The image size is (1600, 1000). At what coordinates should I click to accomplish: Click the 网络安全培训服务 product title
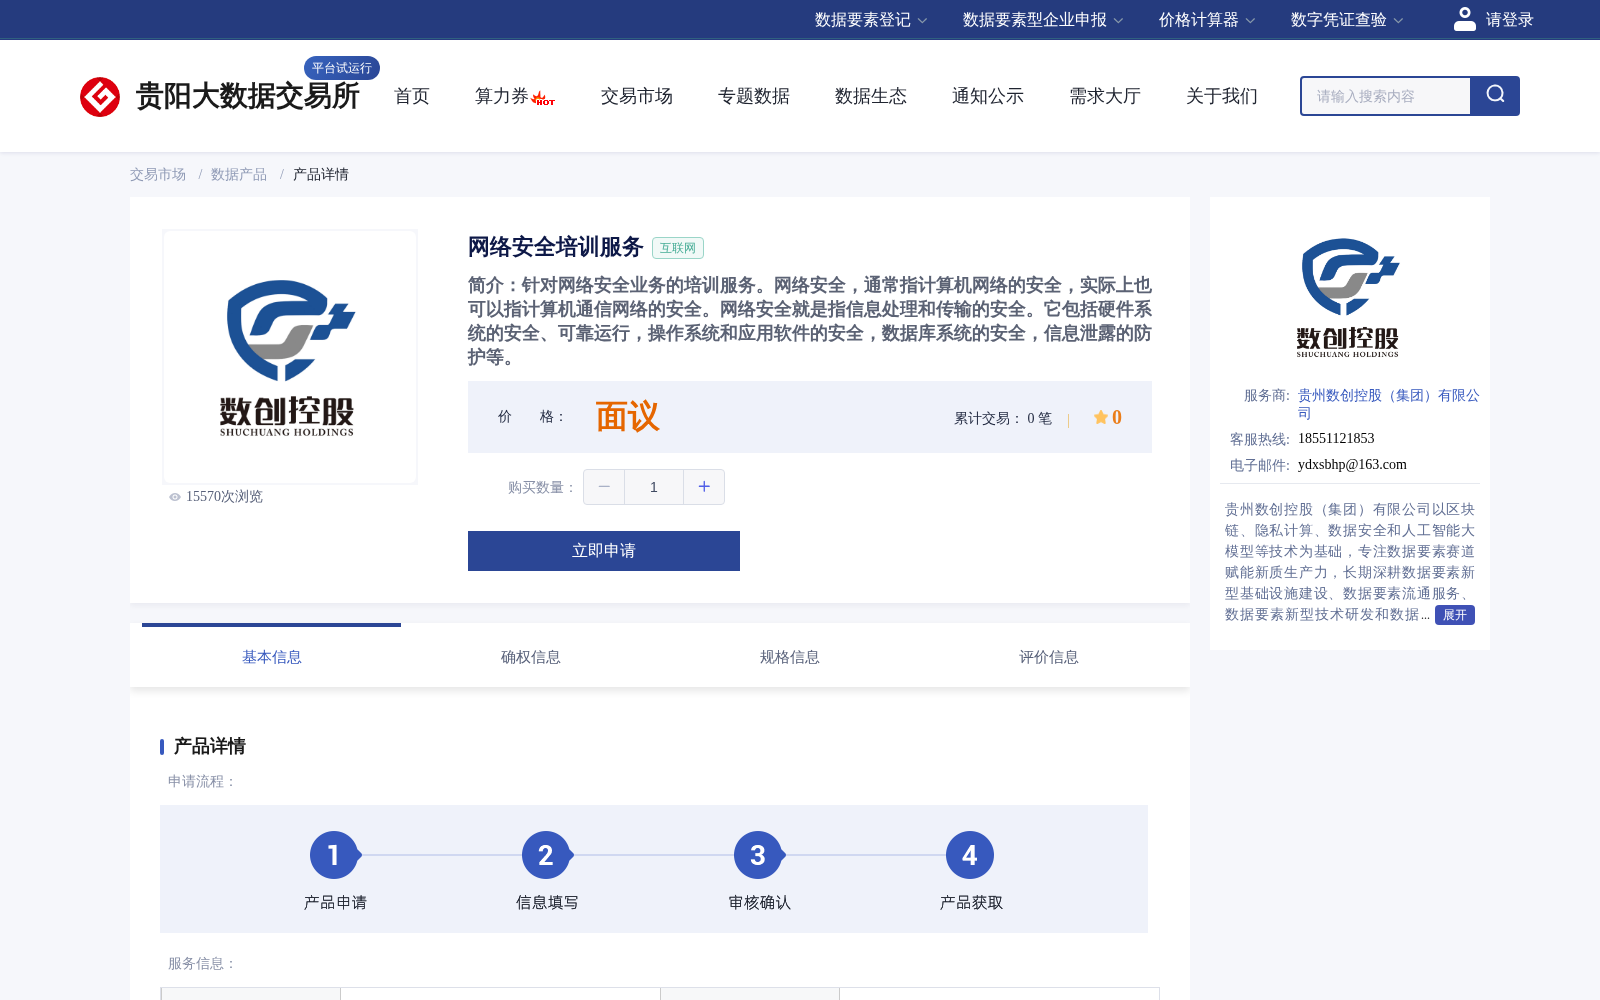coord(555,247)
